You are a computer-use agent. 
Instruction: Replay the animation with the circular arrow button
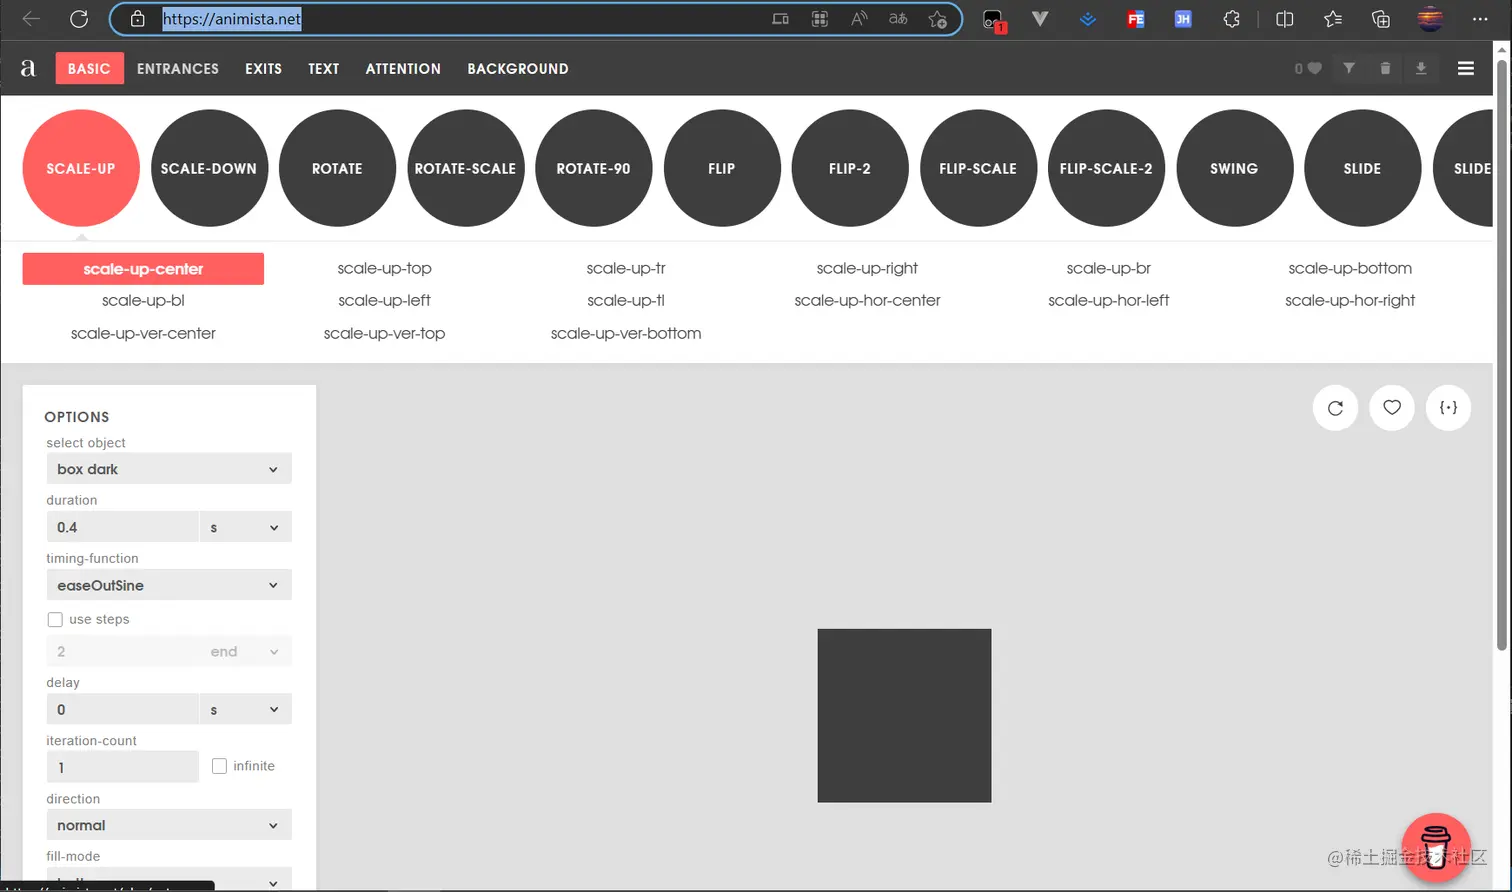coord(1335,408)
